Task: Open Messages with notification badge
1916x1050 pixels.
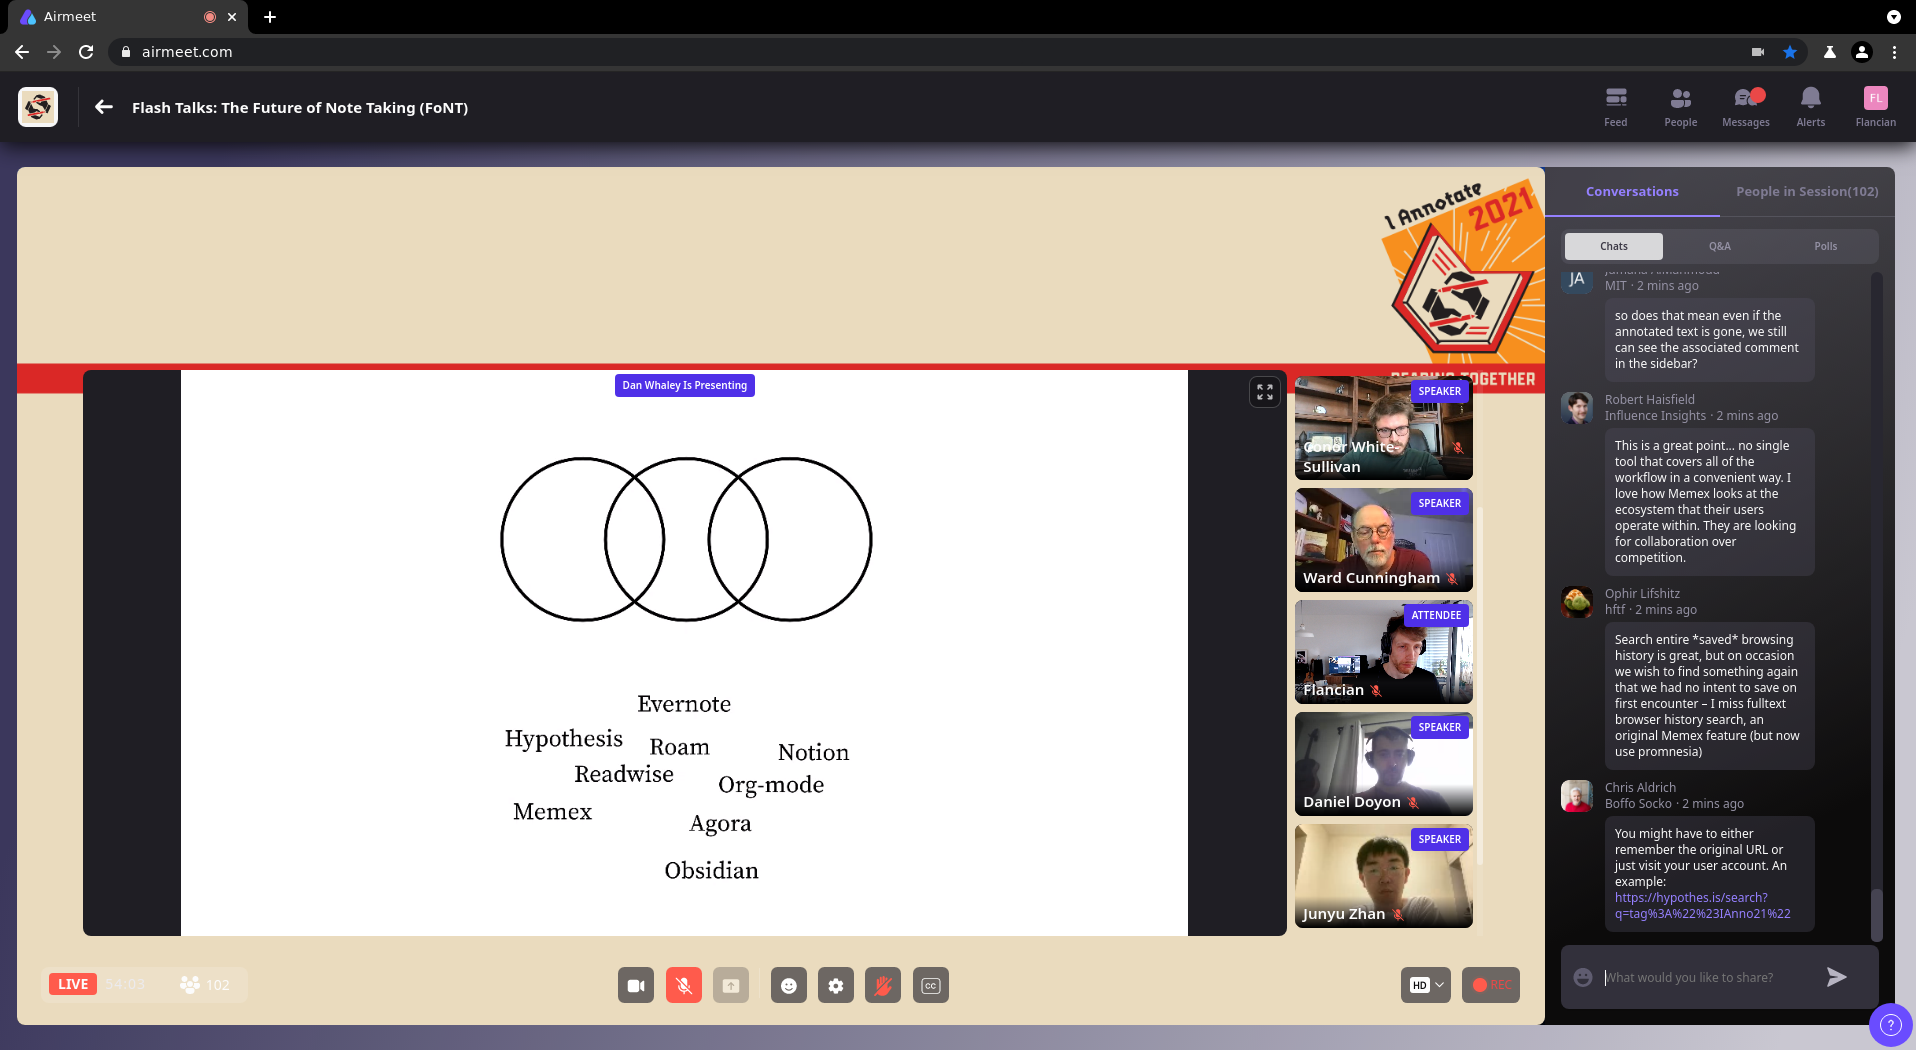Action: [x=1746, y=107]
